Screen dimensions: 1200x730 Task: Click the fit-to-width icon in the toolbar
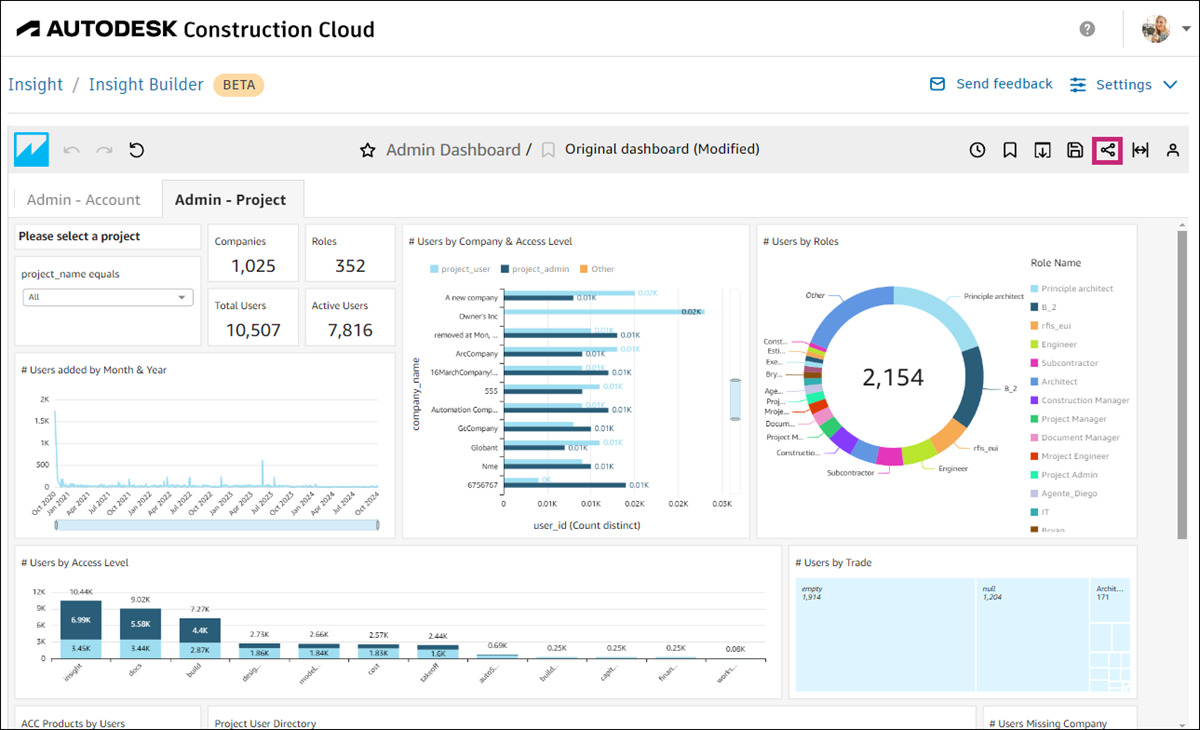(x=1140, y=150)
